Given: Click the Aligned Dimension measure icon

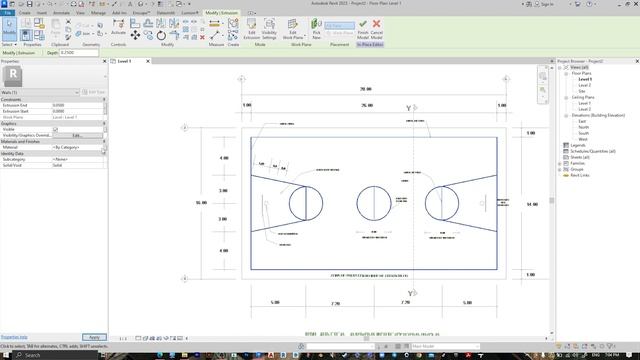Looking at the screenshot, I should click(214, 24).
